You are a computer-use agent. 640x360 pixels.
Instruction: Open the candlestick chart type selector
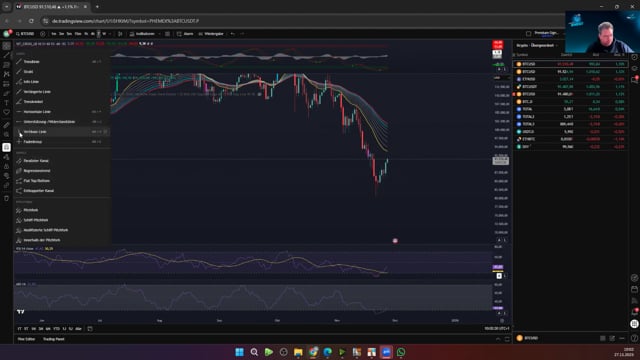point(120,34)
